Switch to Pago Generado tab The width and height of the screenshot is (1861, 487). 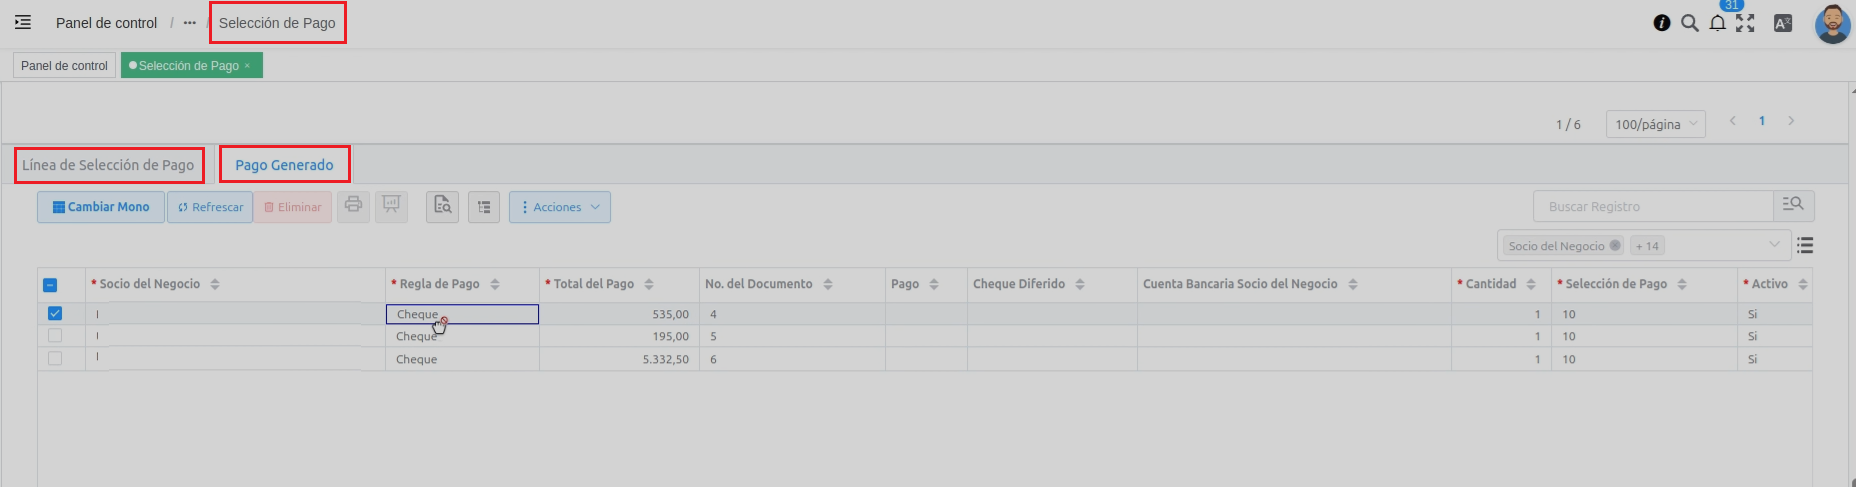tap(284, 165)
